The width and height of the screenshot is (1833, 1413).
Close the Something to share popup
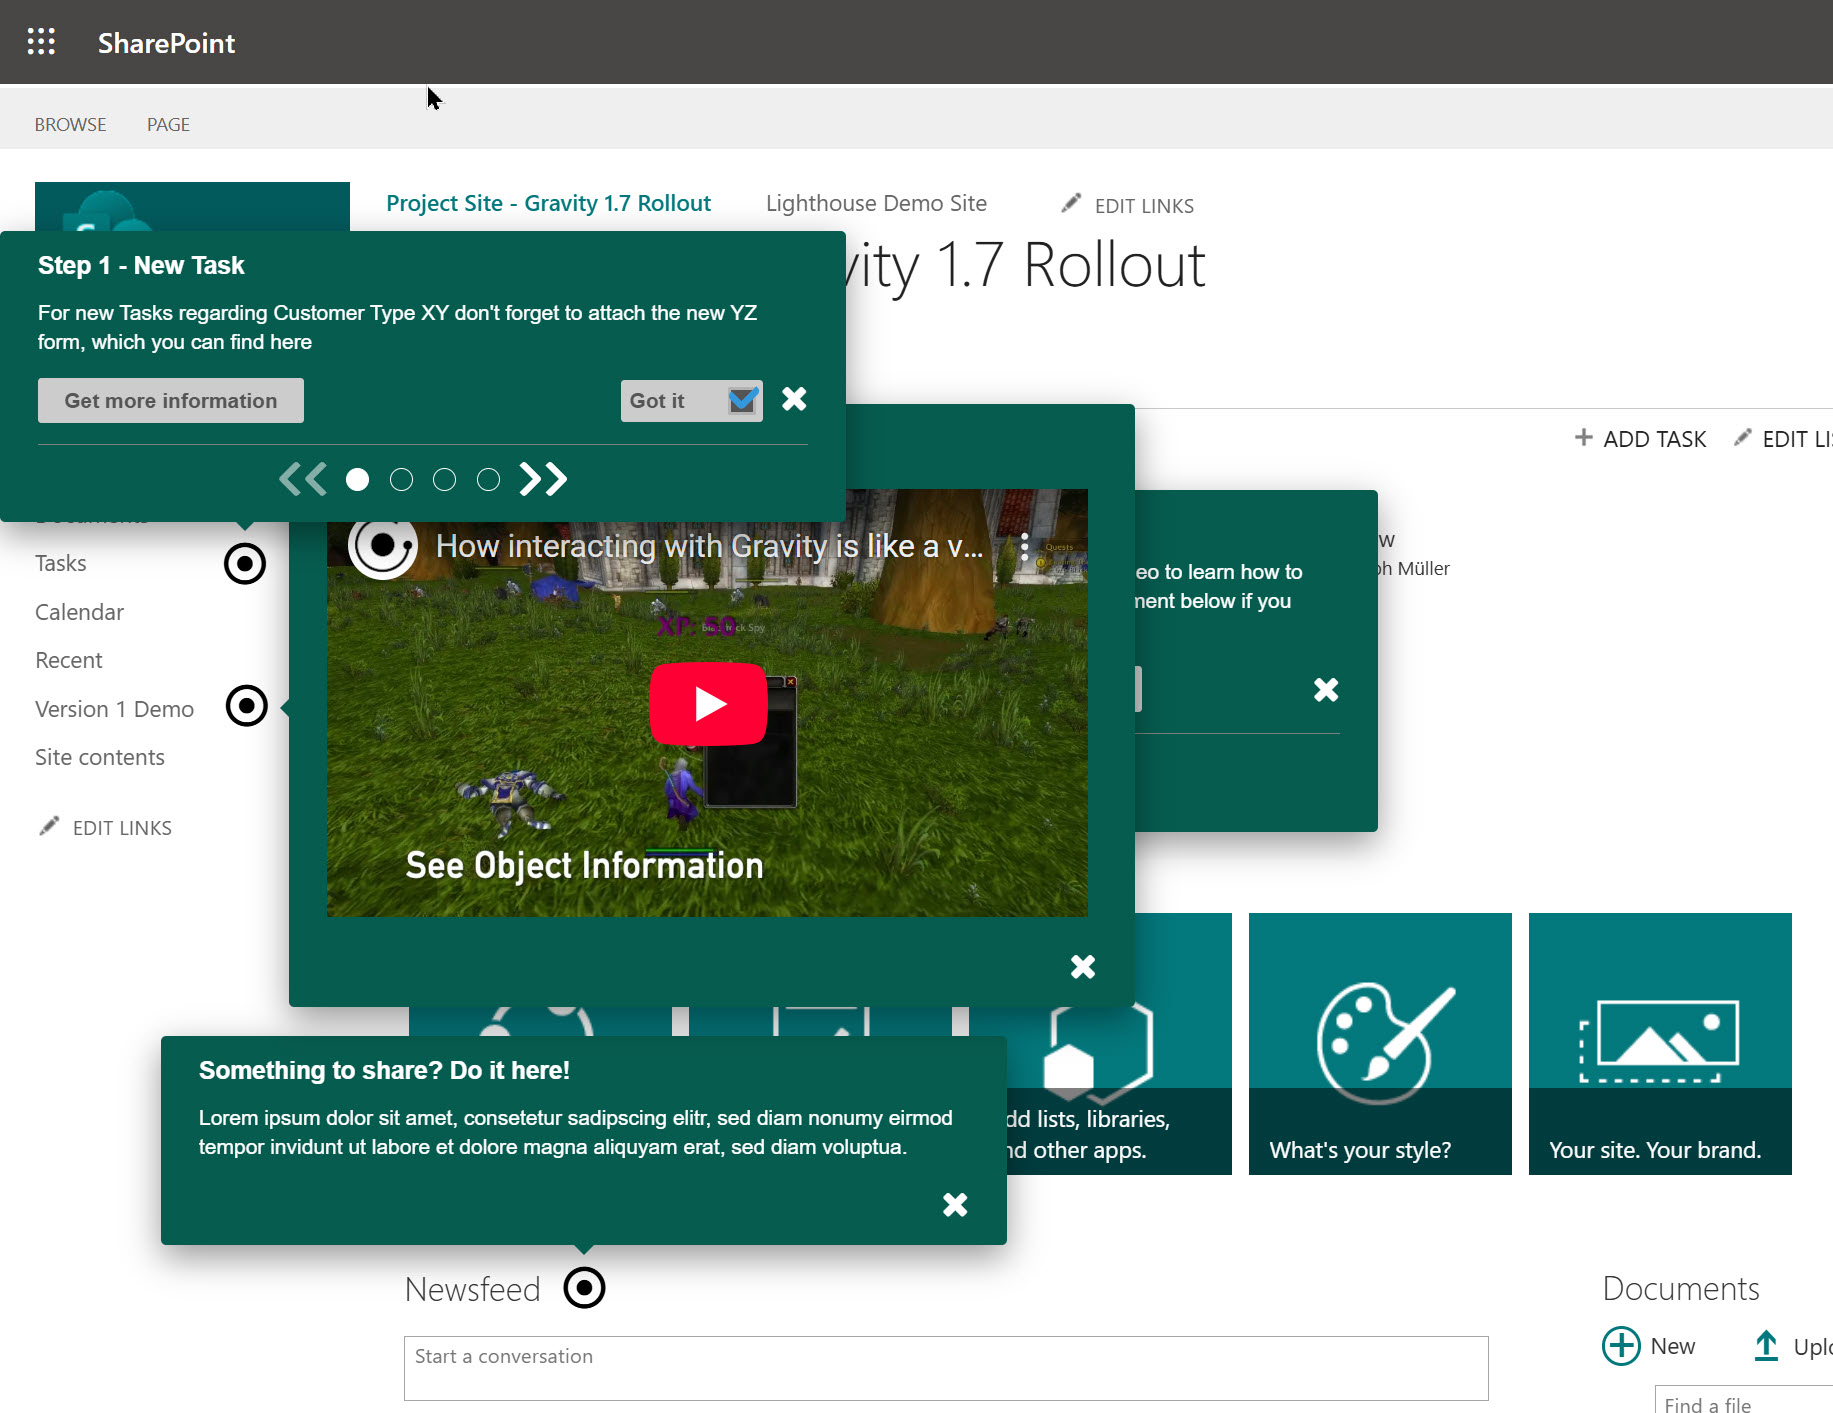[x=955, y=1204]
